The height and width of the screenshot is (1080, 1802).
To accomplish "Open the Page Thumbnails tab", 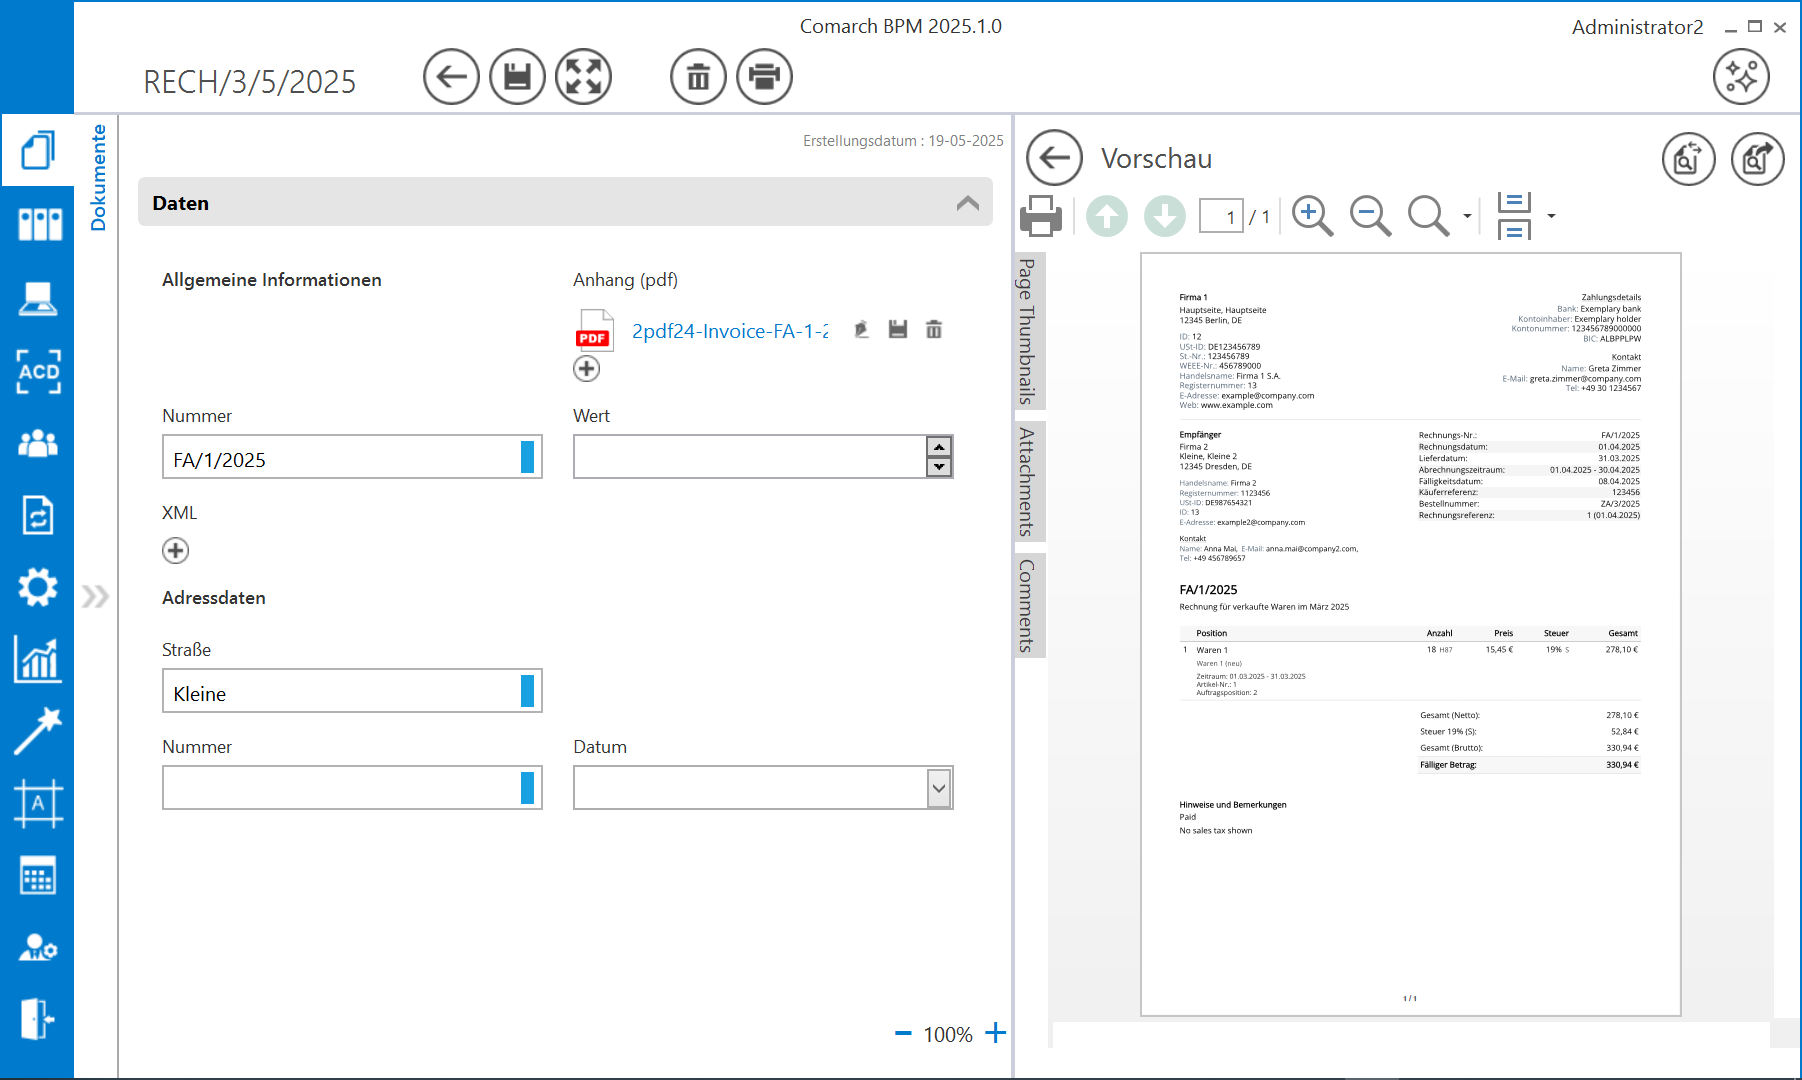I will (x=1027, y=331).
